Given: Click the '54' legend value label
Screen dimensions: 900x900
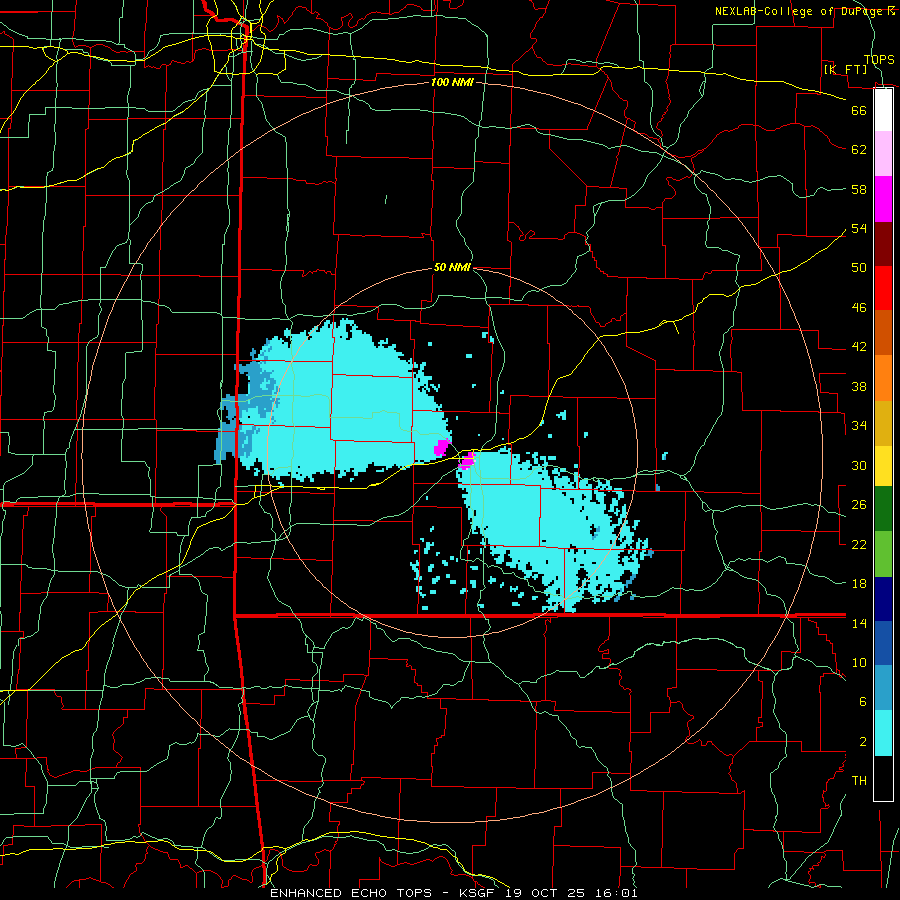Looking at the screenshot, I should (859, 228).
